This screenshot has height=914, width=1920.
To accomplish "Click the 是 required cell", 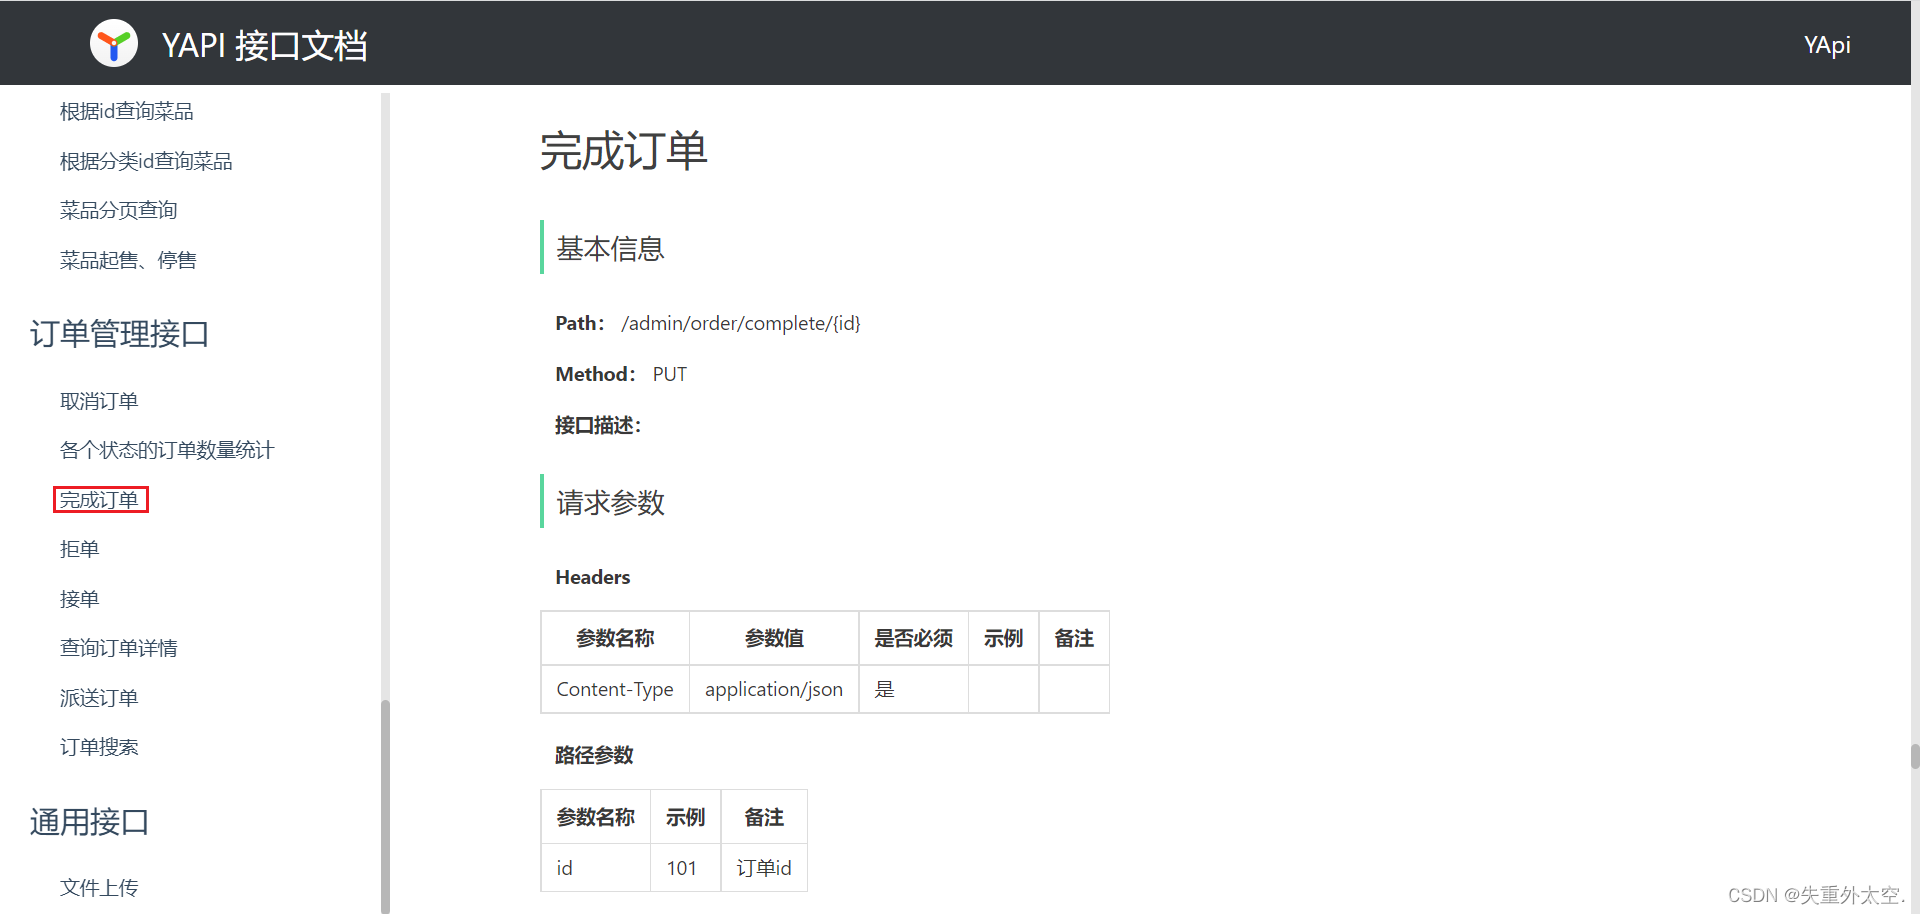I will pyautogui.click(x=914, y=689).
